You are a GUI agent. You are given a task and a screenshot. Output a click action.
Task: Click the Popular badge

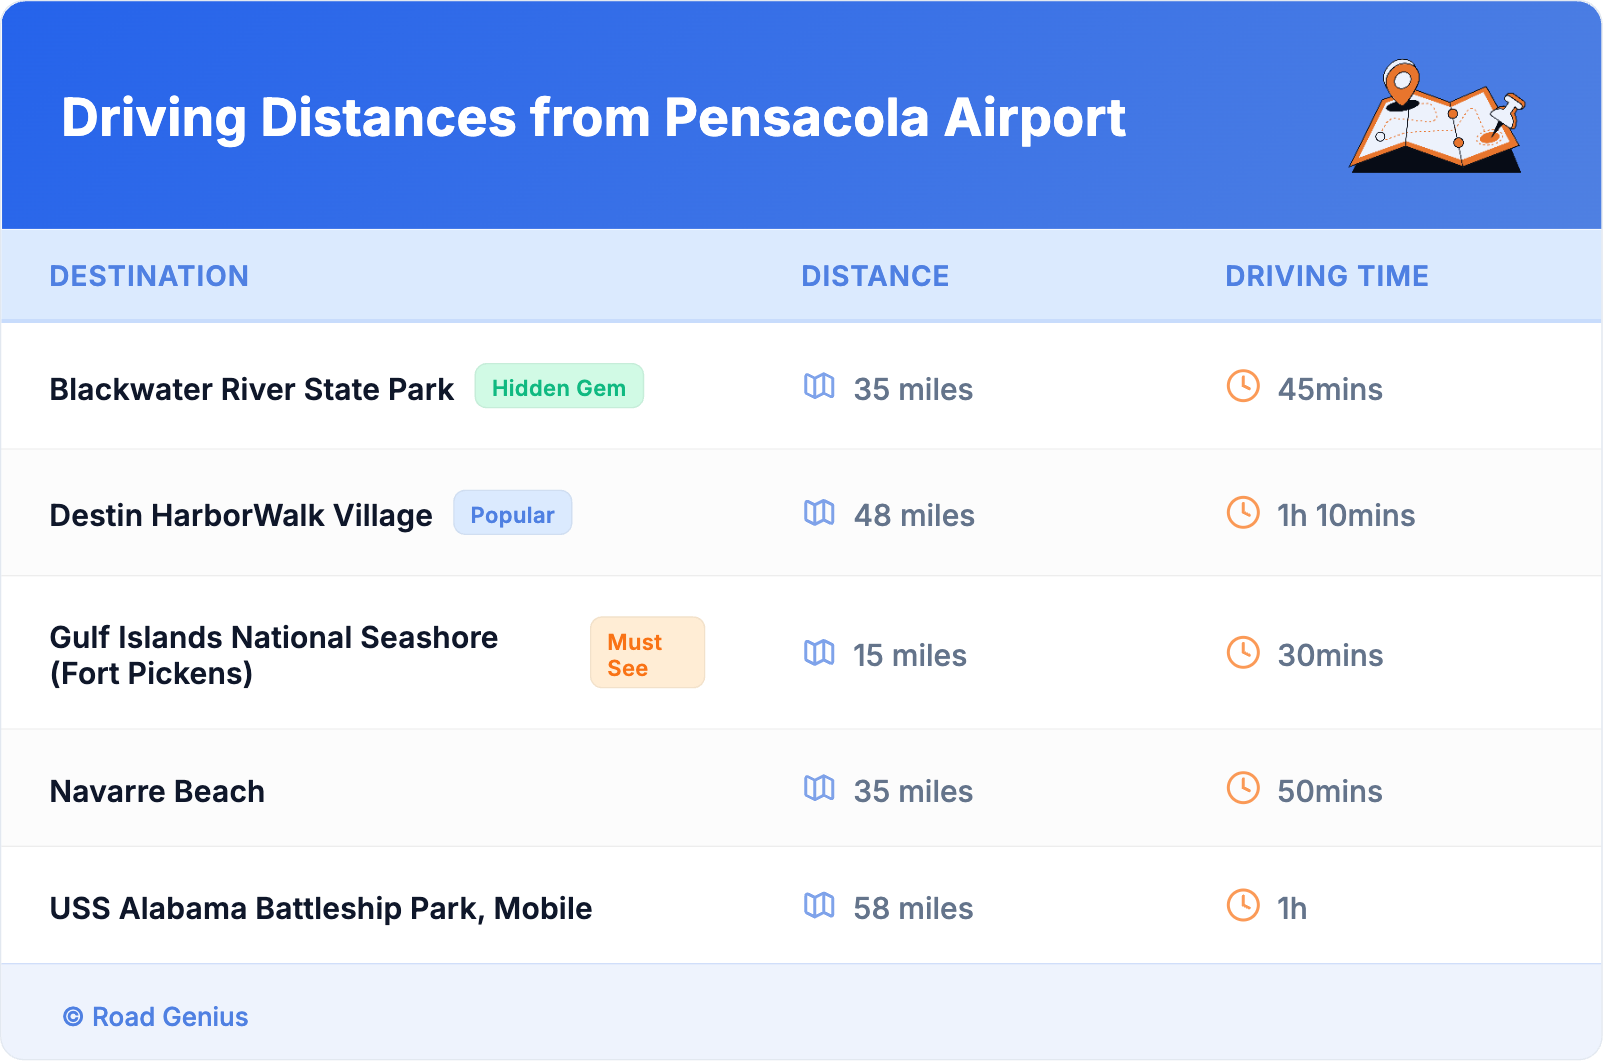tap(512, 514)
